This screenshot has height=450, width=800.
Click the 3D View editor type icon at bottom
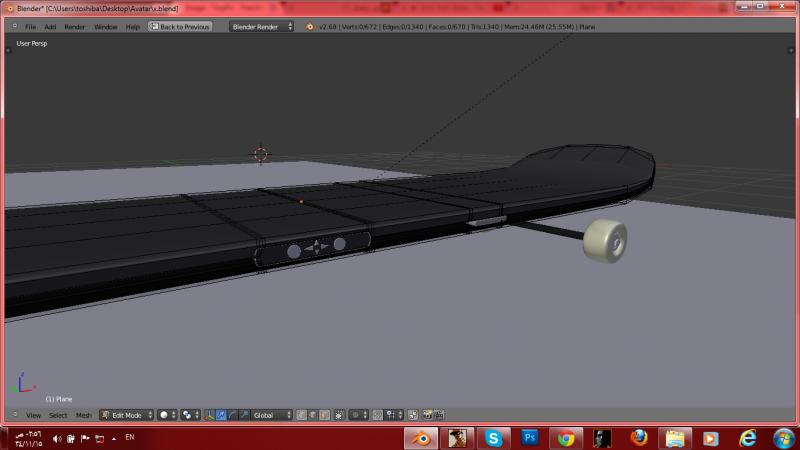14,415
